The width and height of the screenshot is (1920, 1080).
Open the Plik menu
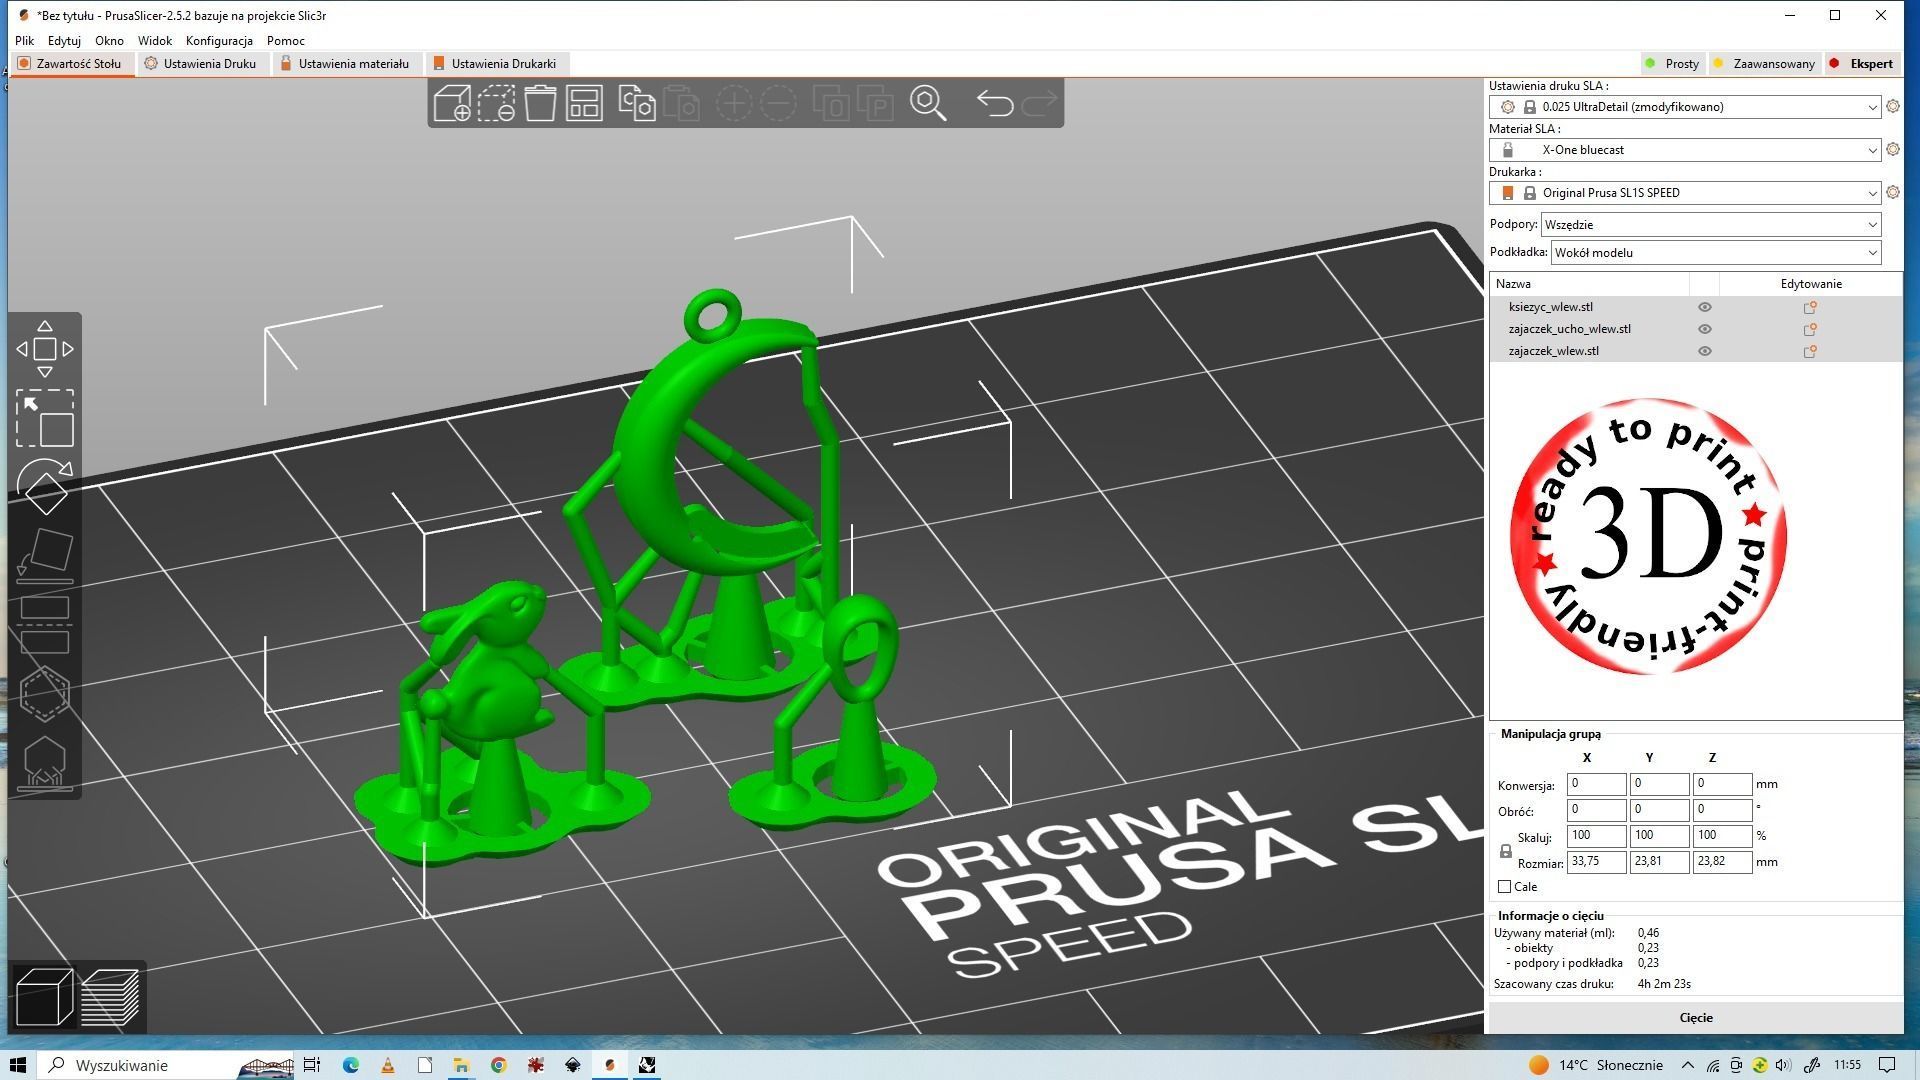[25, 41]
